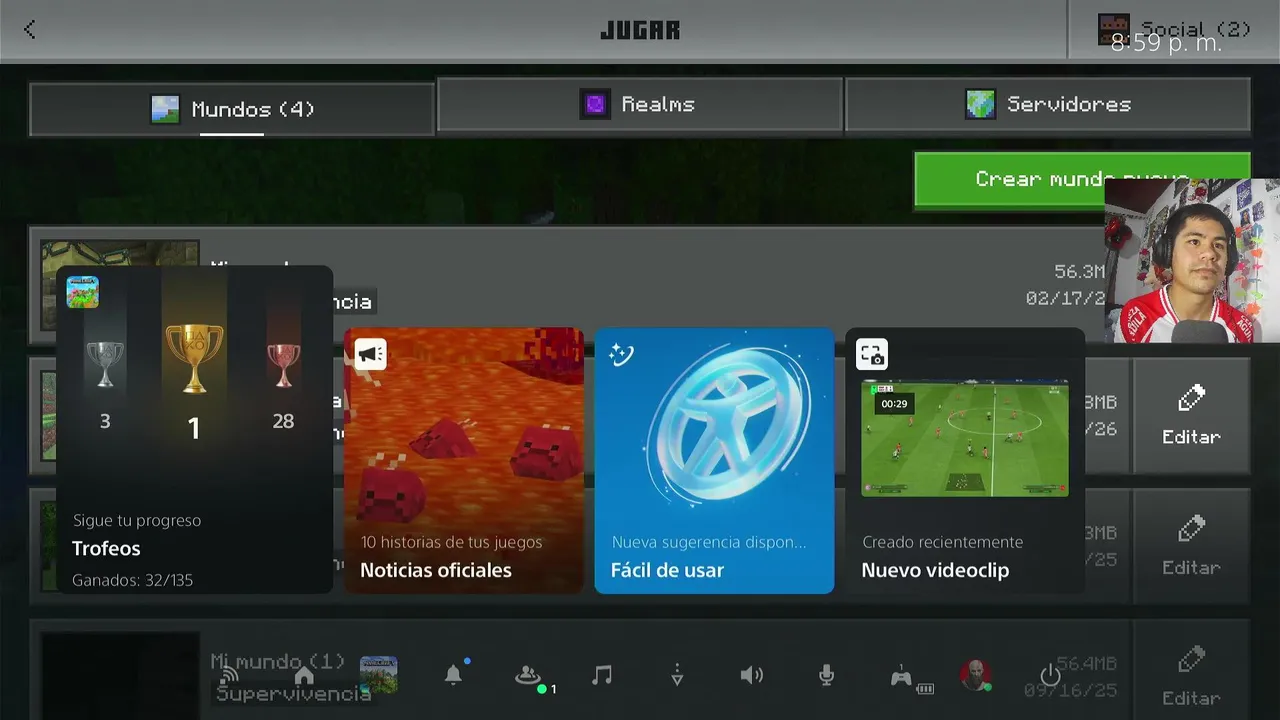Click the bronze trophy icon
1280x720 pixels.
[x=283, y=365]
